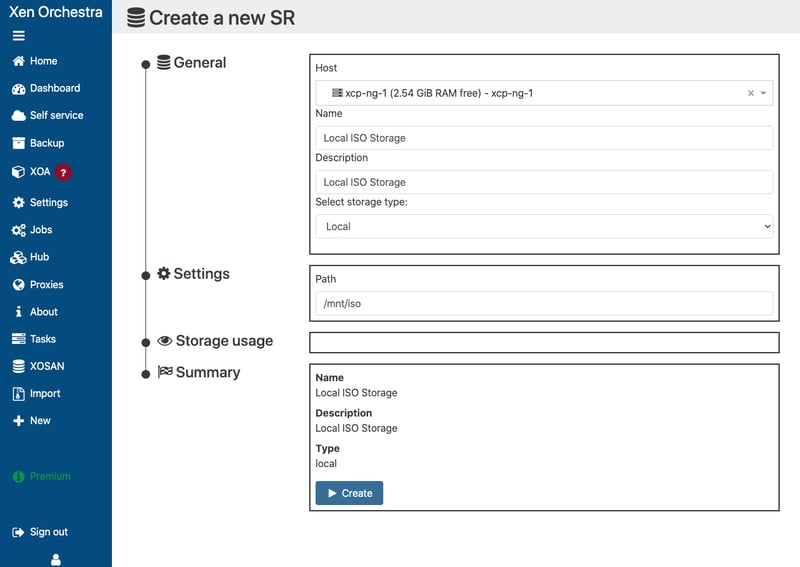Click the user profile icon at bottom
800x567 pixels.
56,560
